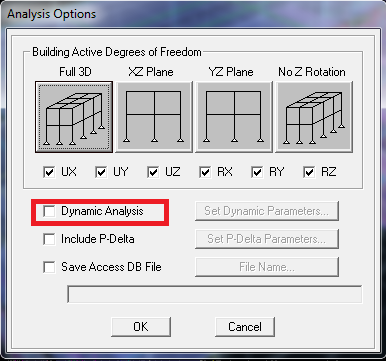Click the Analysis Options title bar
Screen dimensions: 386x361
(x=193, y=14)
